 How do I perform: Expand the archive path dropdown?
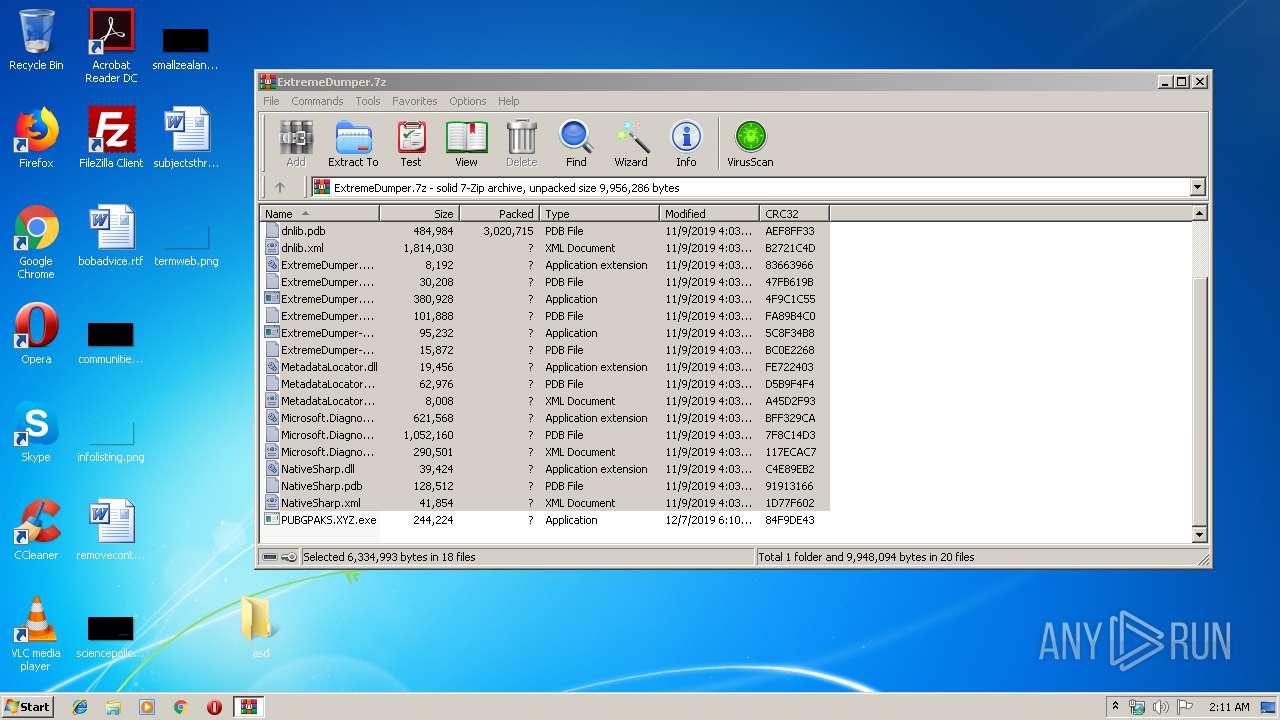[1197, 187]
